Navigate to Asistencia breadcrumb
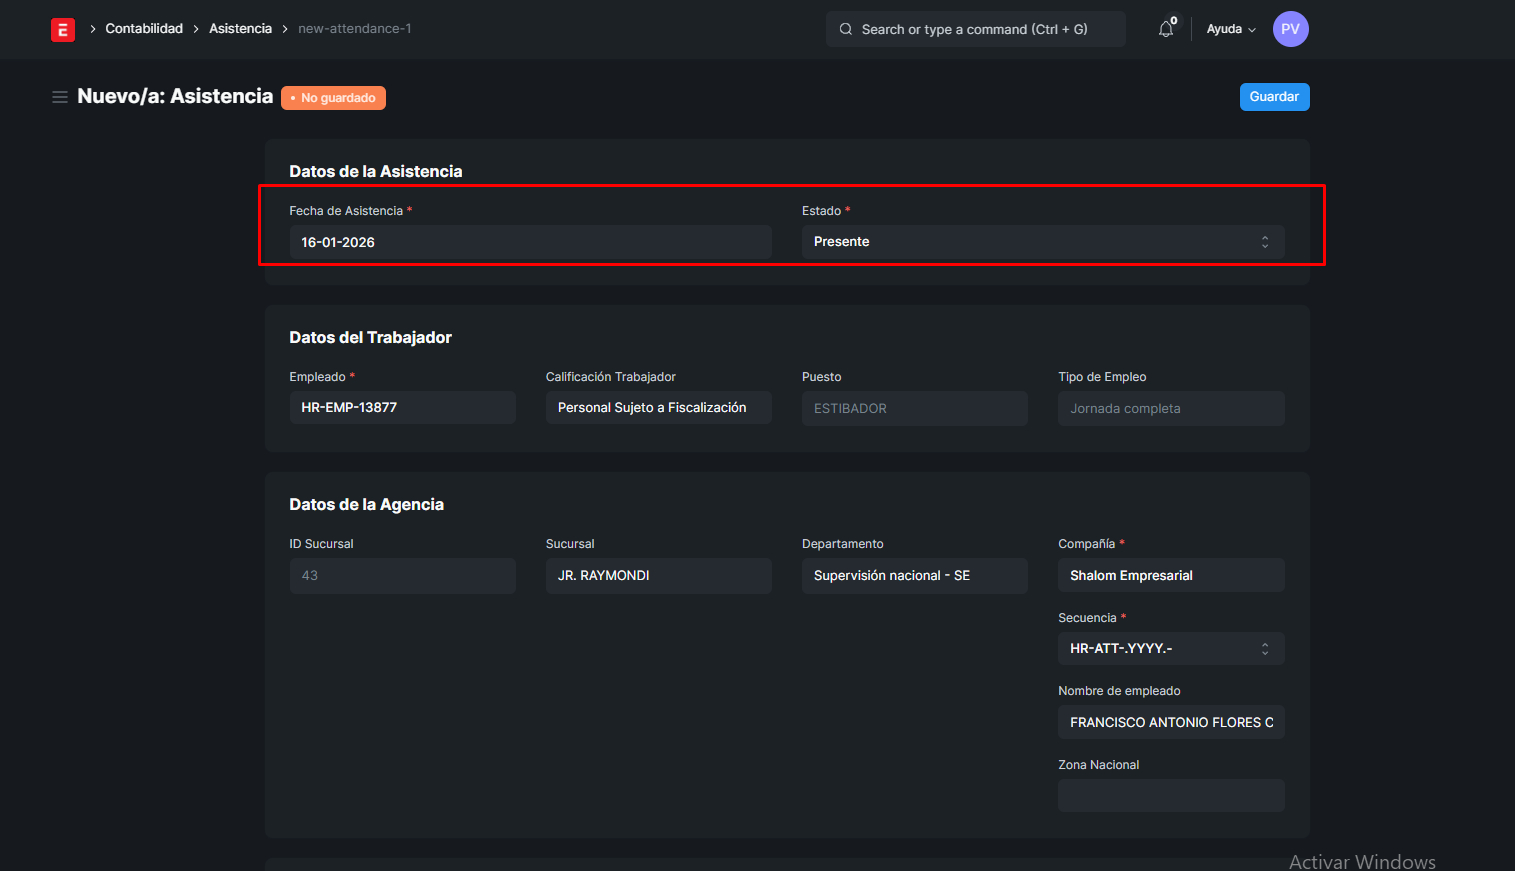 (x=240, y=29)
